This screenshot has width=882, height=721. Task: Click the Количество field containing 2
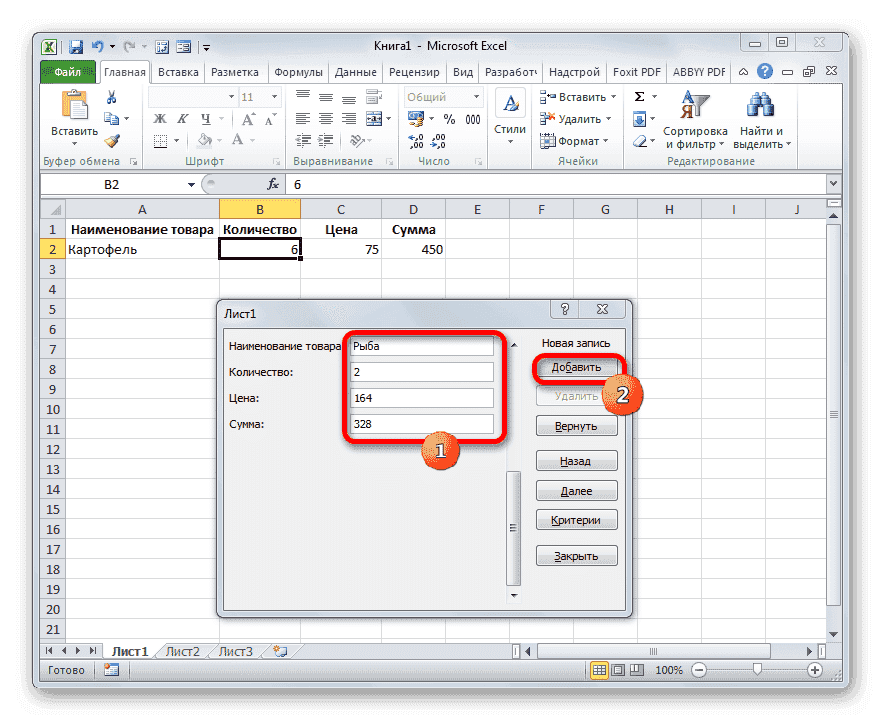coord(422,371)
